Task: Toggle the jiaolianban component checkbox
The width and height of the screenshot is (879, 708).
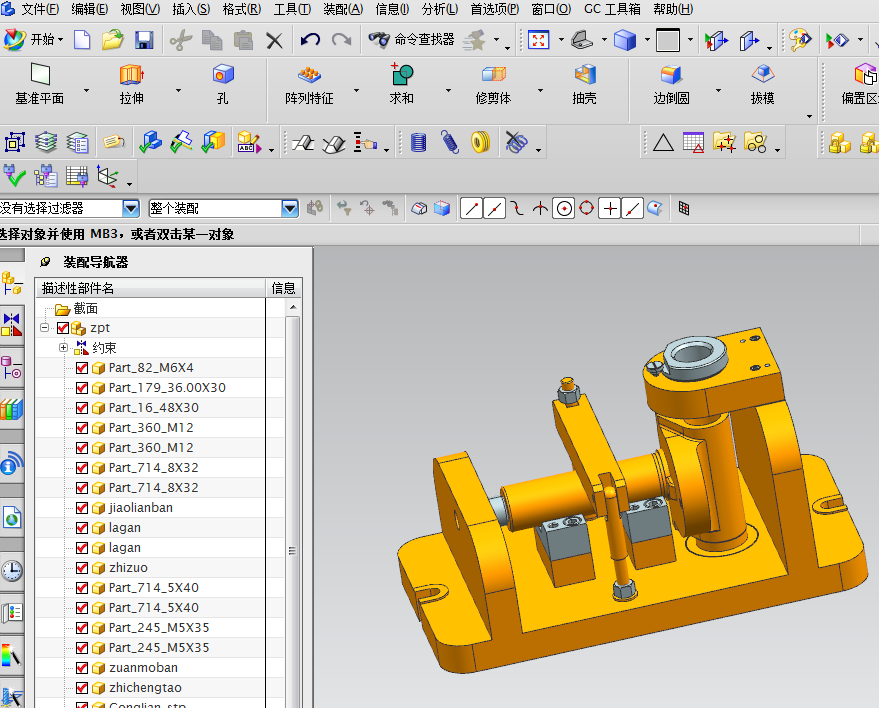Action: [x=82, y=508]
